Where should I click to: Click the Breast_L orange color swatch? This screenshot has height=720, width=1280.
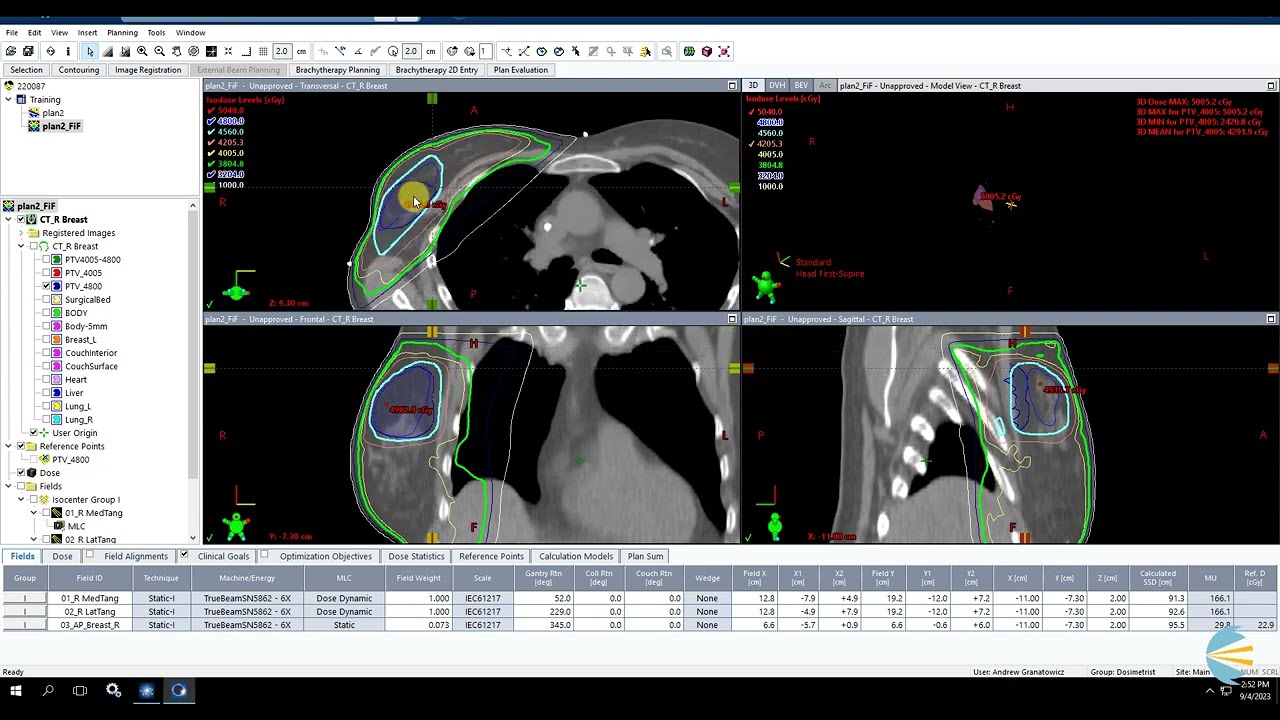tap(57, 340)
